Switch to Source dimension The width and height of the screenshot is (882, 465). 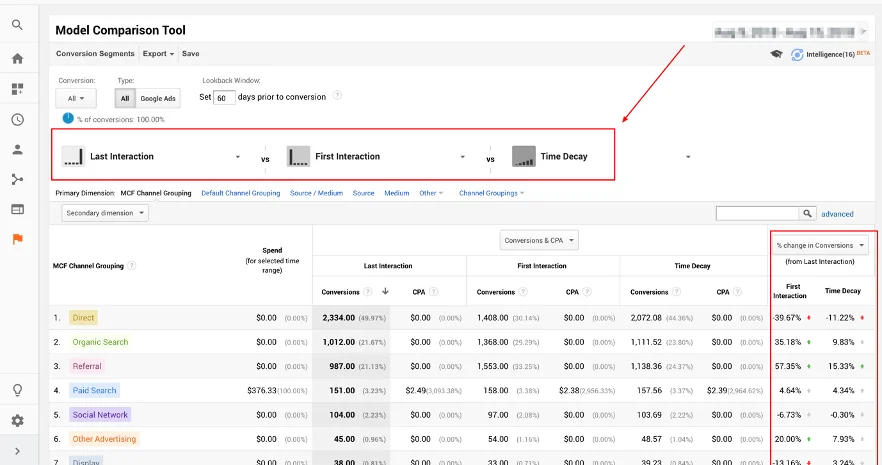point(363,193)
